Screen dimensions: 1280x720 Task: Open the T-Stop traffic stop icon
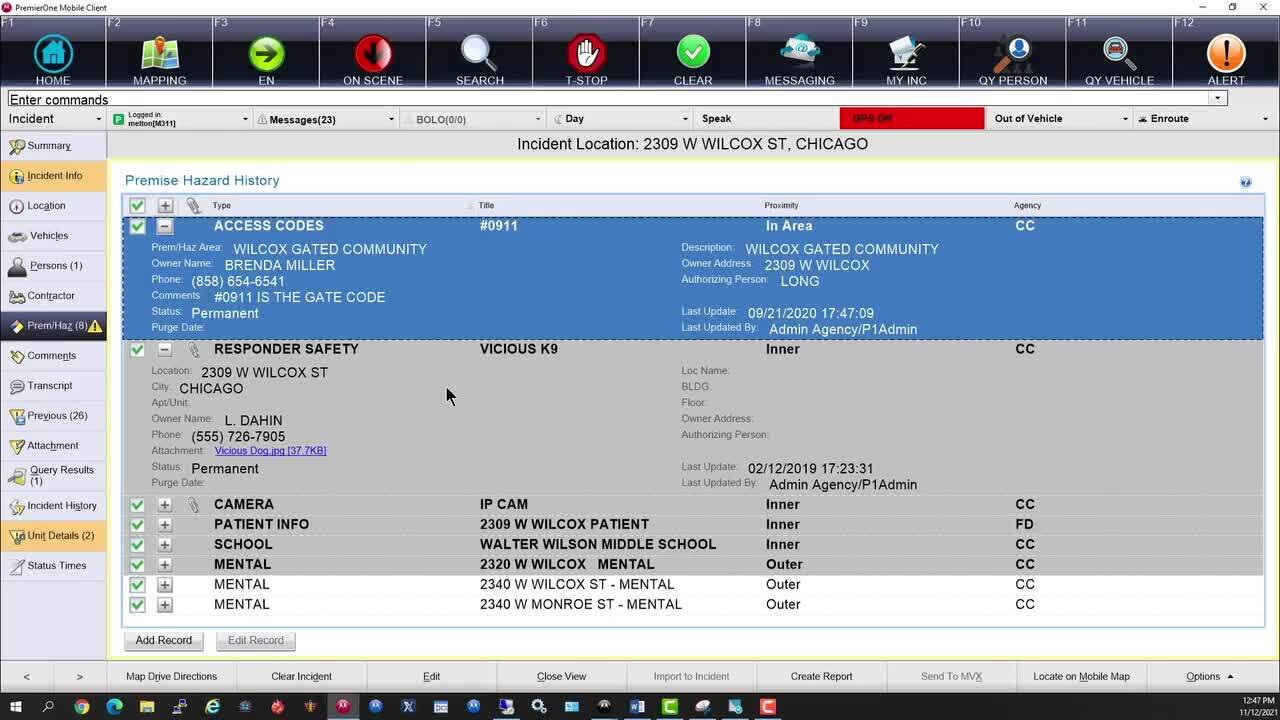click(x=586, y=55)
